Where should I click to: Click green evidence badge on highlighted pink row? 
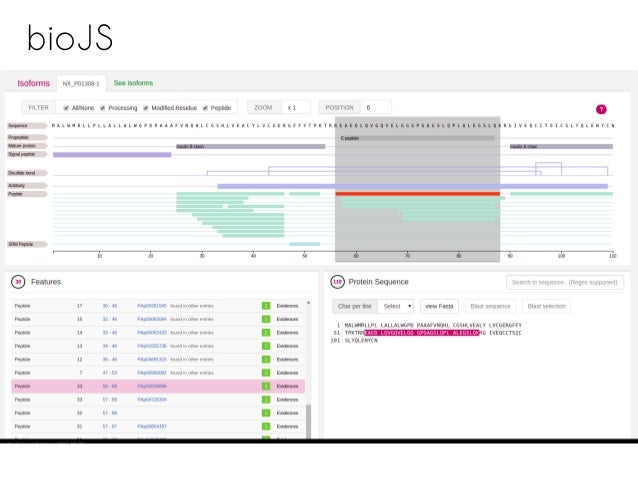(266, 386)
